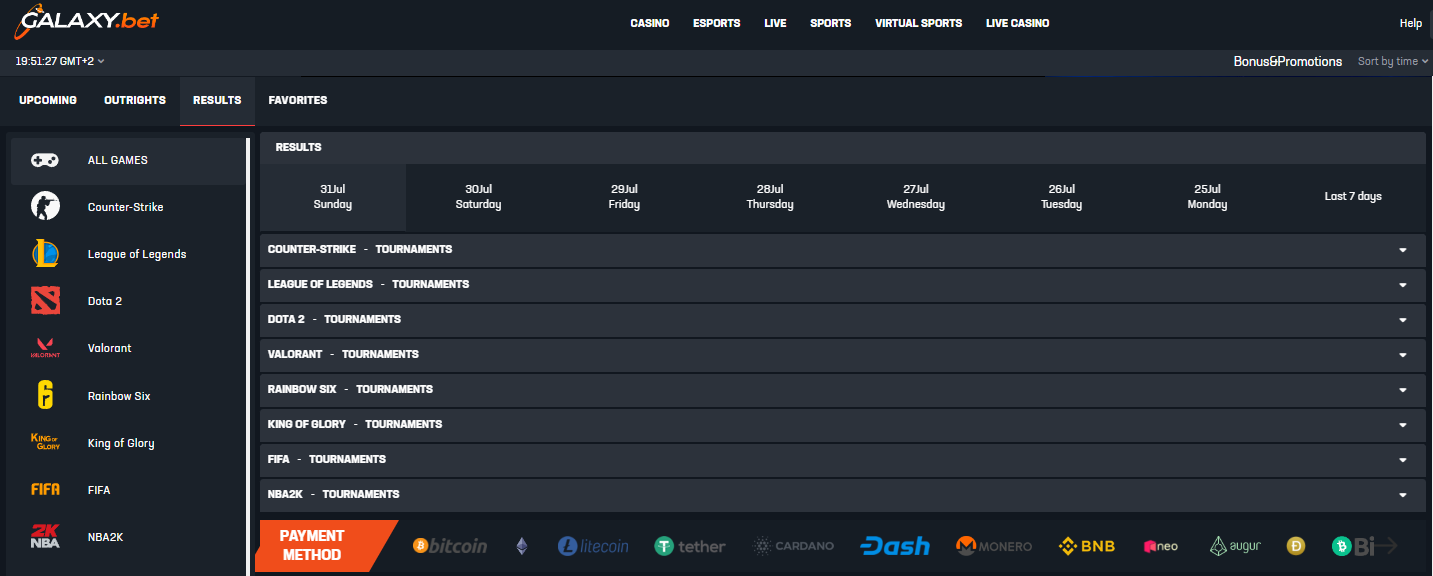1433x576 pixels.
Task: Switch to the Outrights tab
Action: [x=135, y=100]
